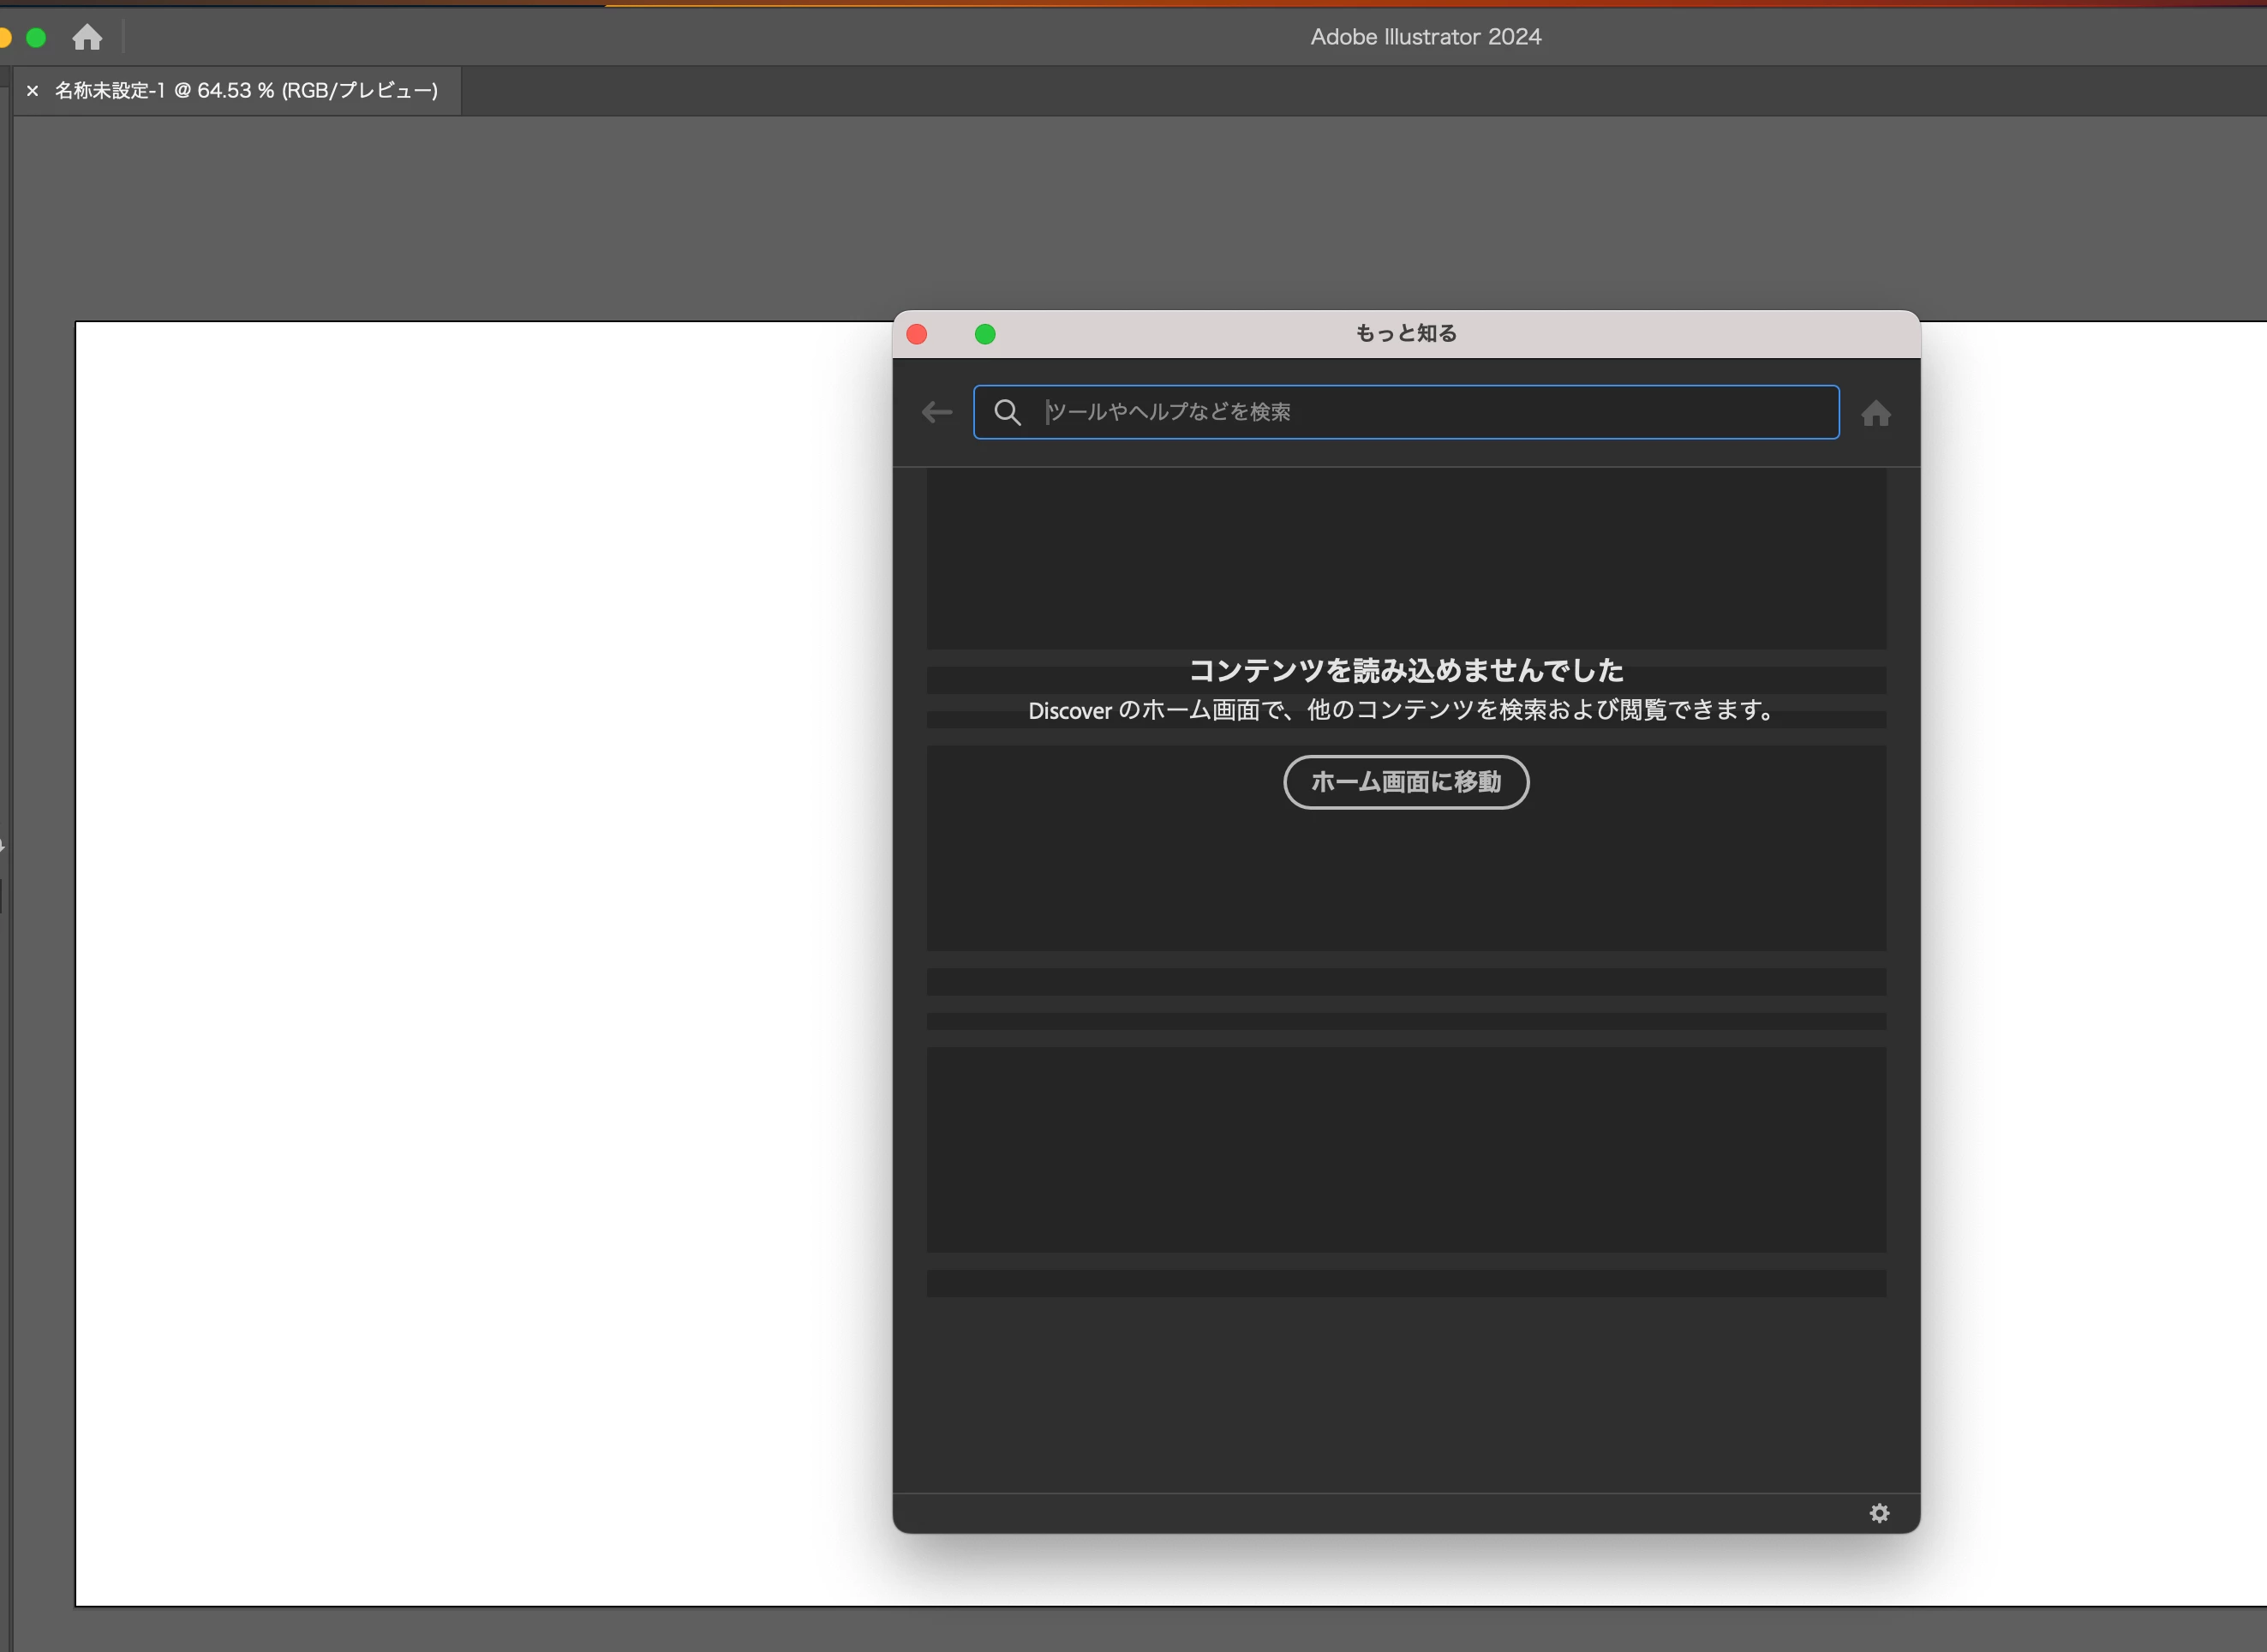Click the もっと知る dialog title bar
Image resolution: width=2267 pixels, height=1652 pixels.
click(x=1405, y=334)
